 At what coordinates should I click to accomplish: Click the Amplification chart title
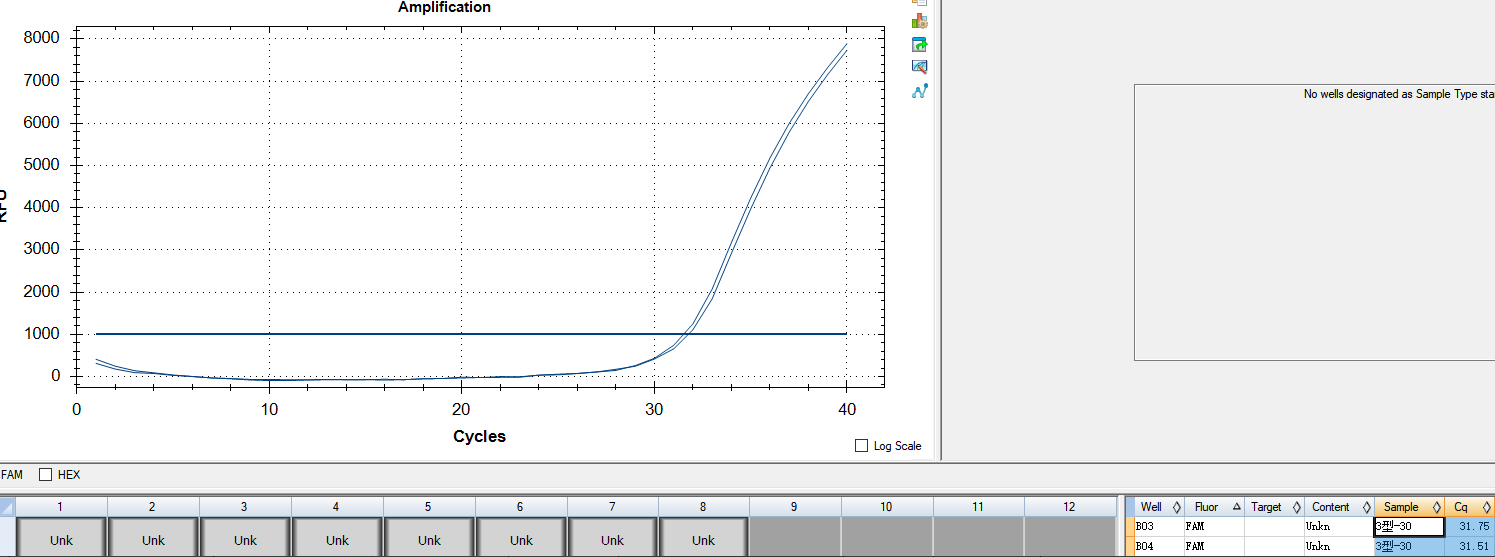444,7
